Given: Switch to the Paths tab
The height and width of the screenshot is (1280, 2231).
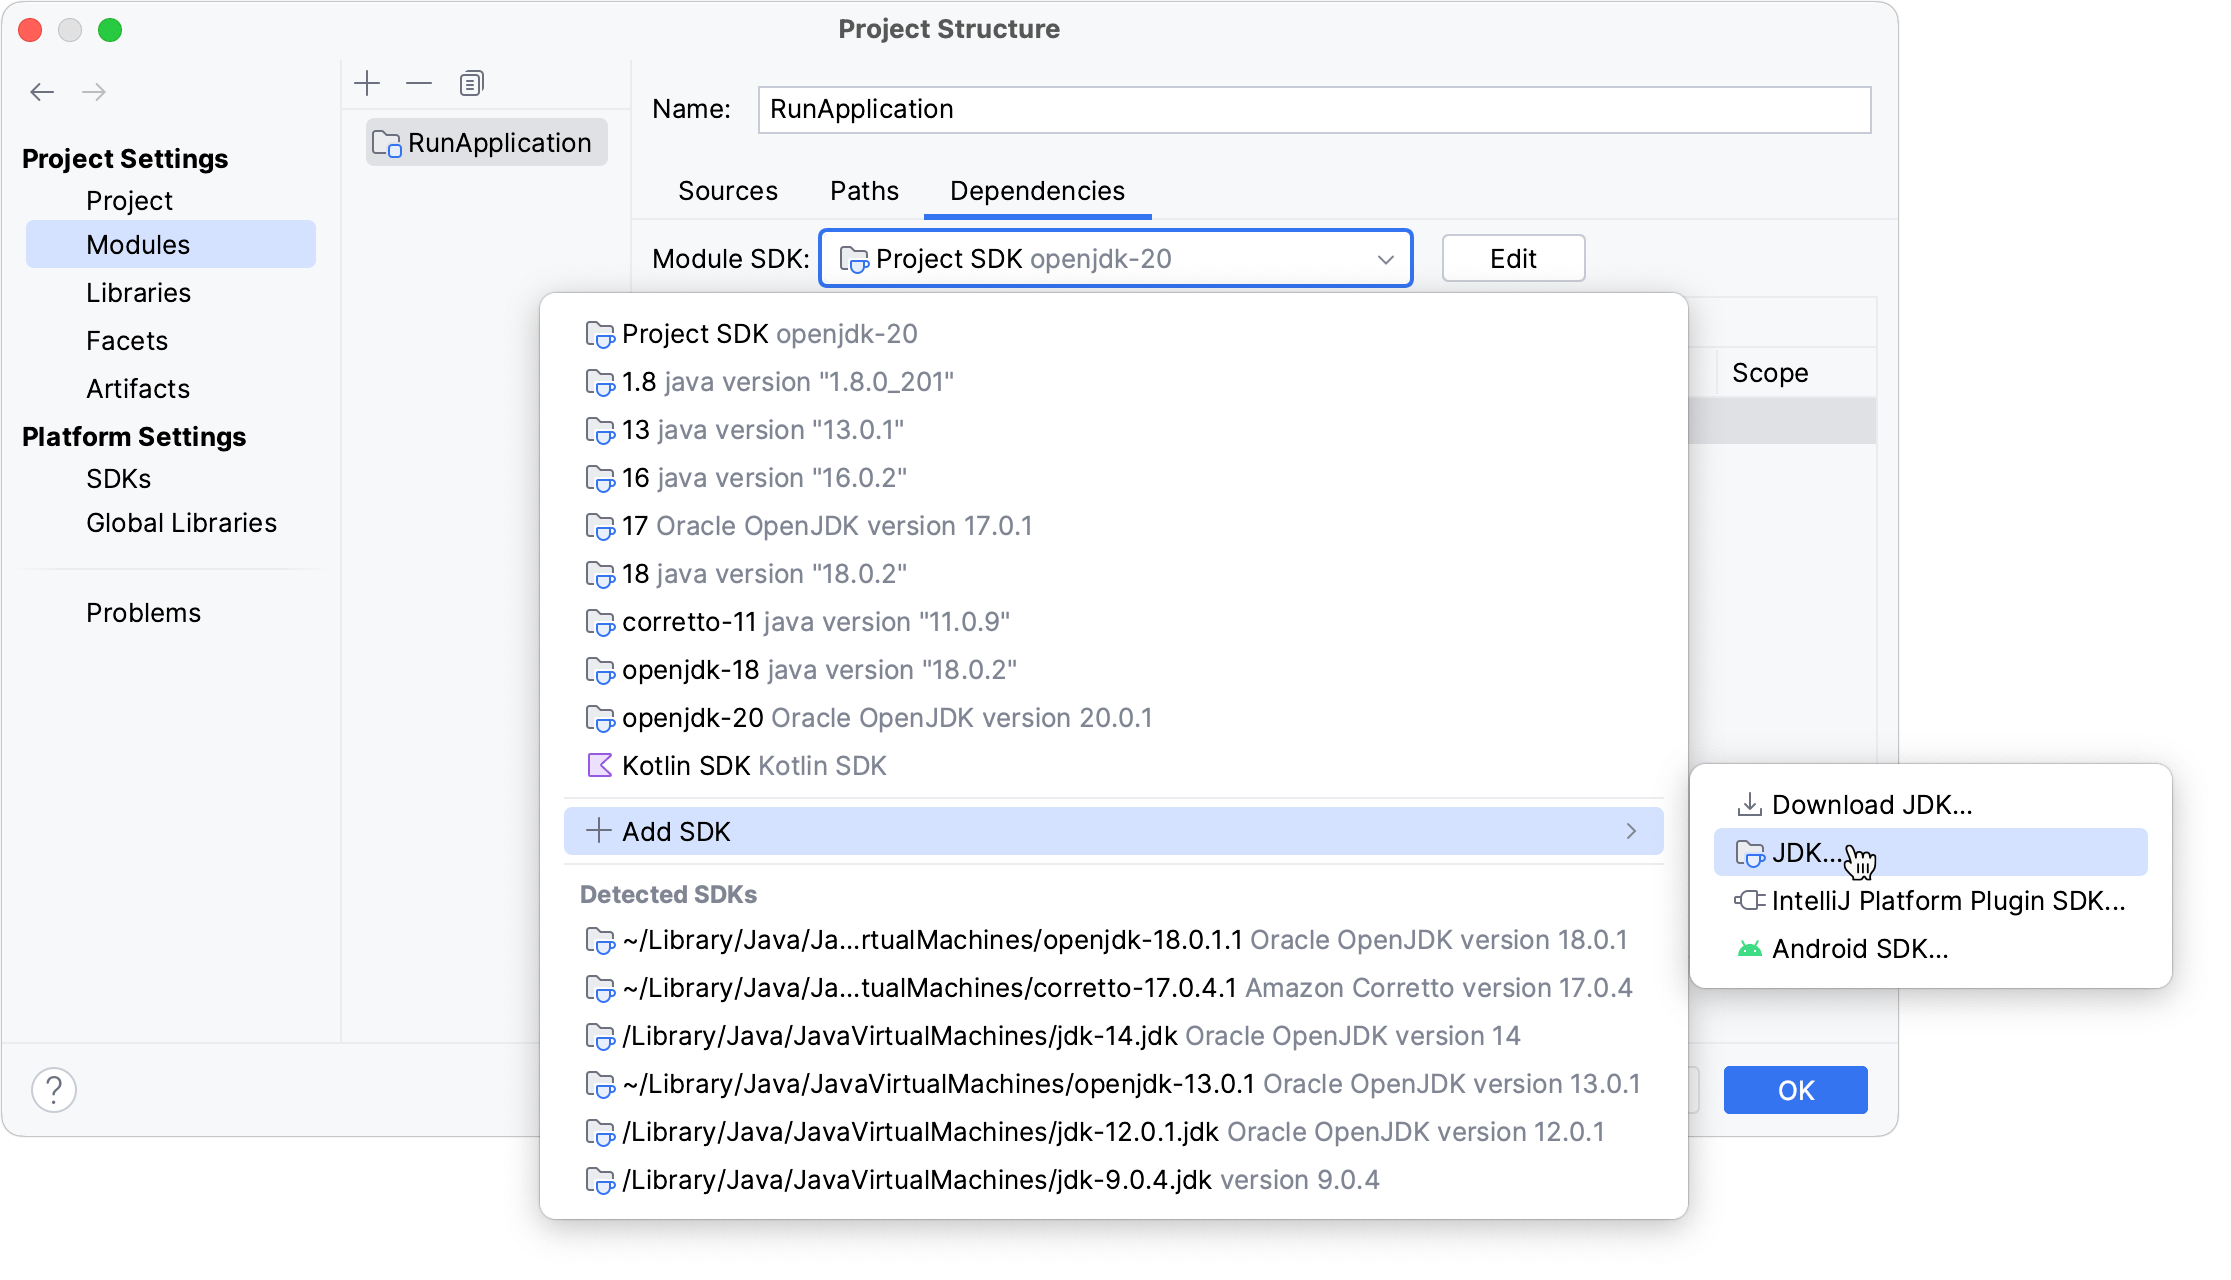Looking at the screenshot, I should [x=864, y=191].
